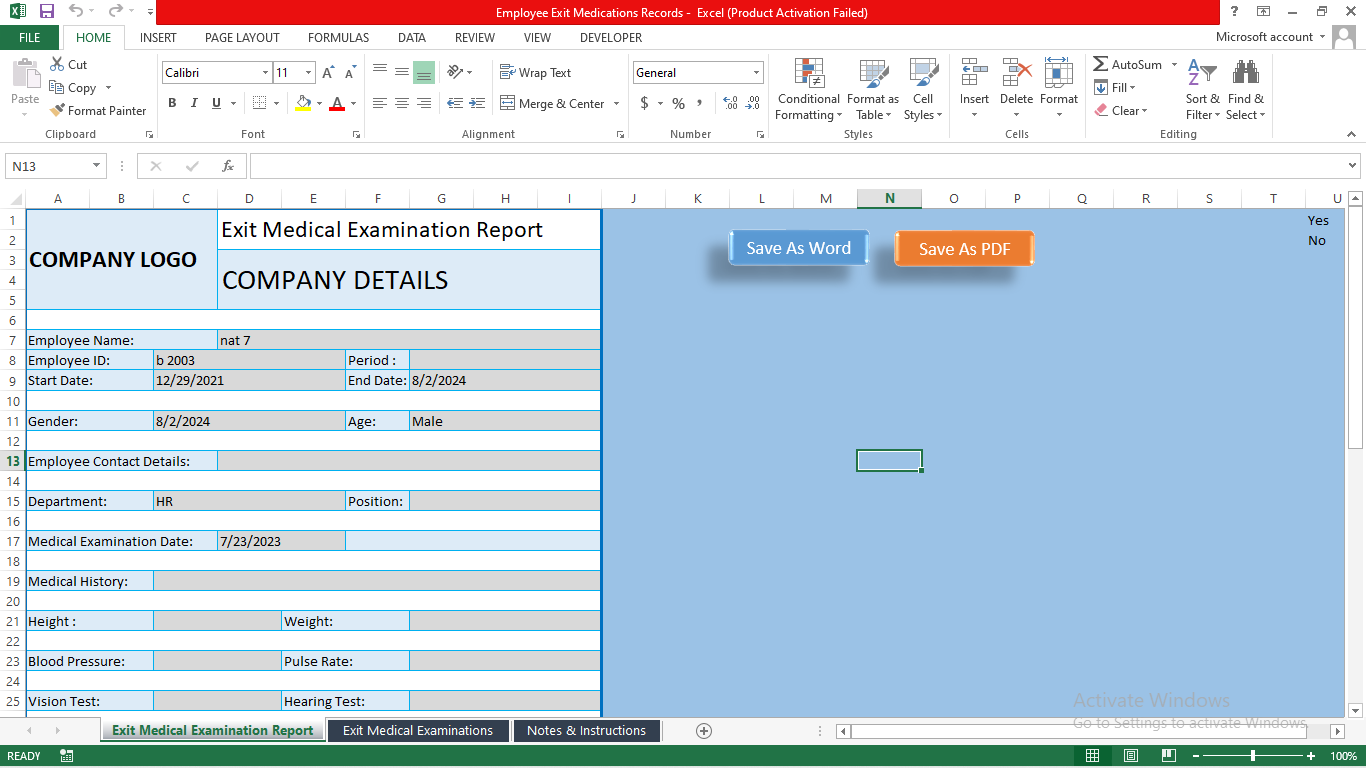Viewport: 1366px width, 768px height.
Task: Open the Calibri font dropdown
Action: (265, 72)
